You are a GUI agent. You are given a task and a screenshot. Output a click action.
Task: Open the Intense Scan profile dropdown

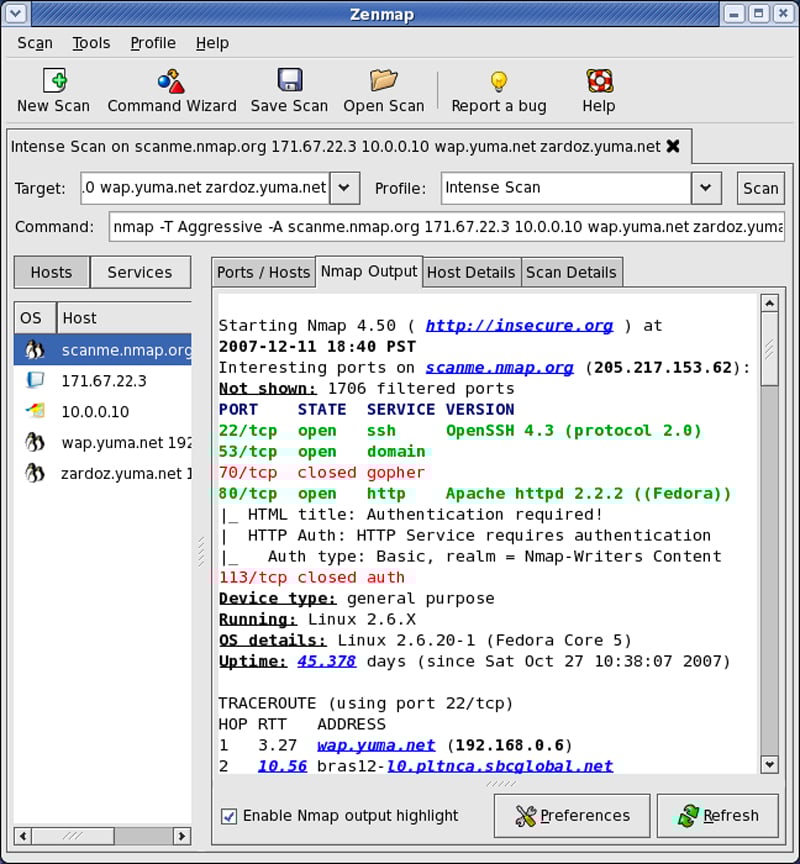point(706,188)
